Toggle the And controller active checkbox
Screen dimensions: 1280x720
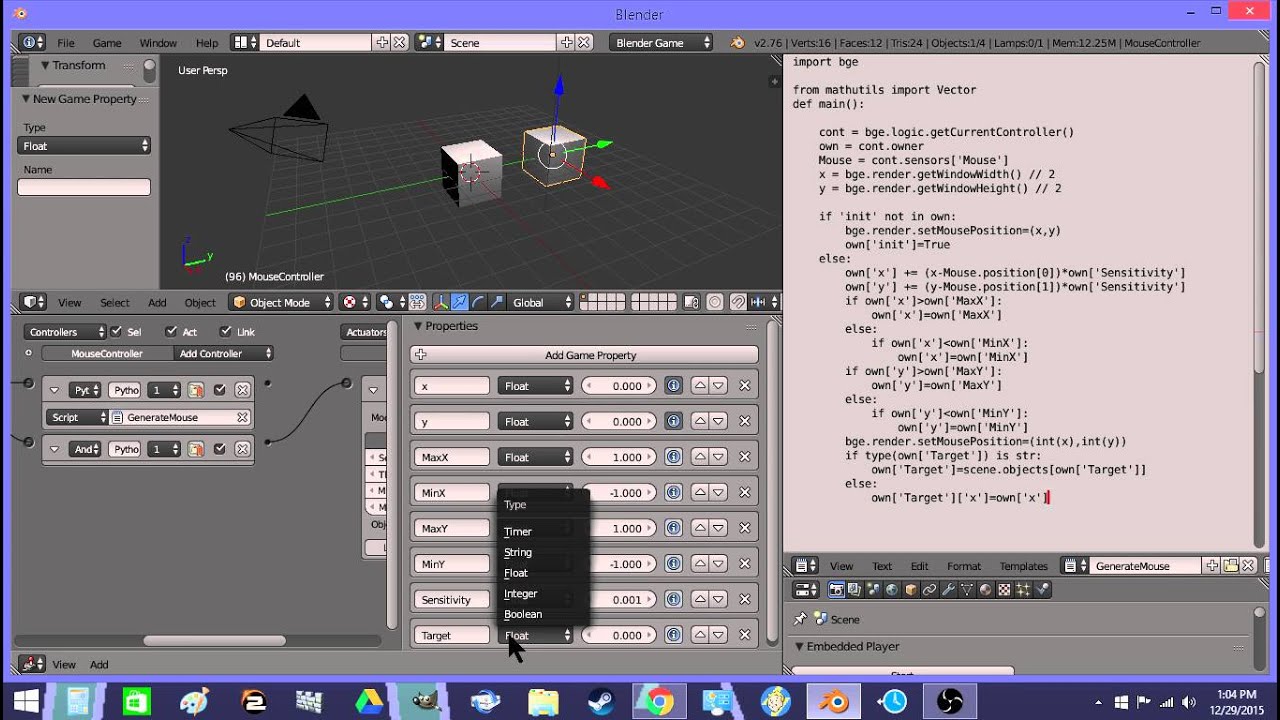point(219,449)
